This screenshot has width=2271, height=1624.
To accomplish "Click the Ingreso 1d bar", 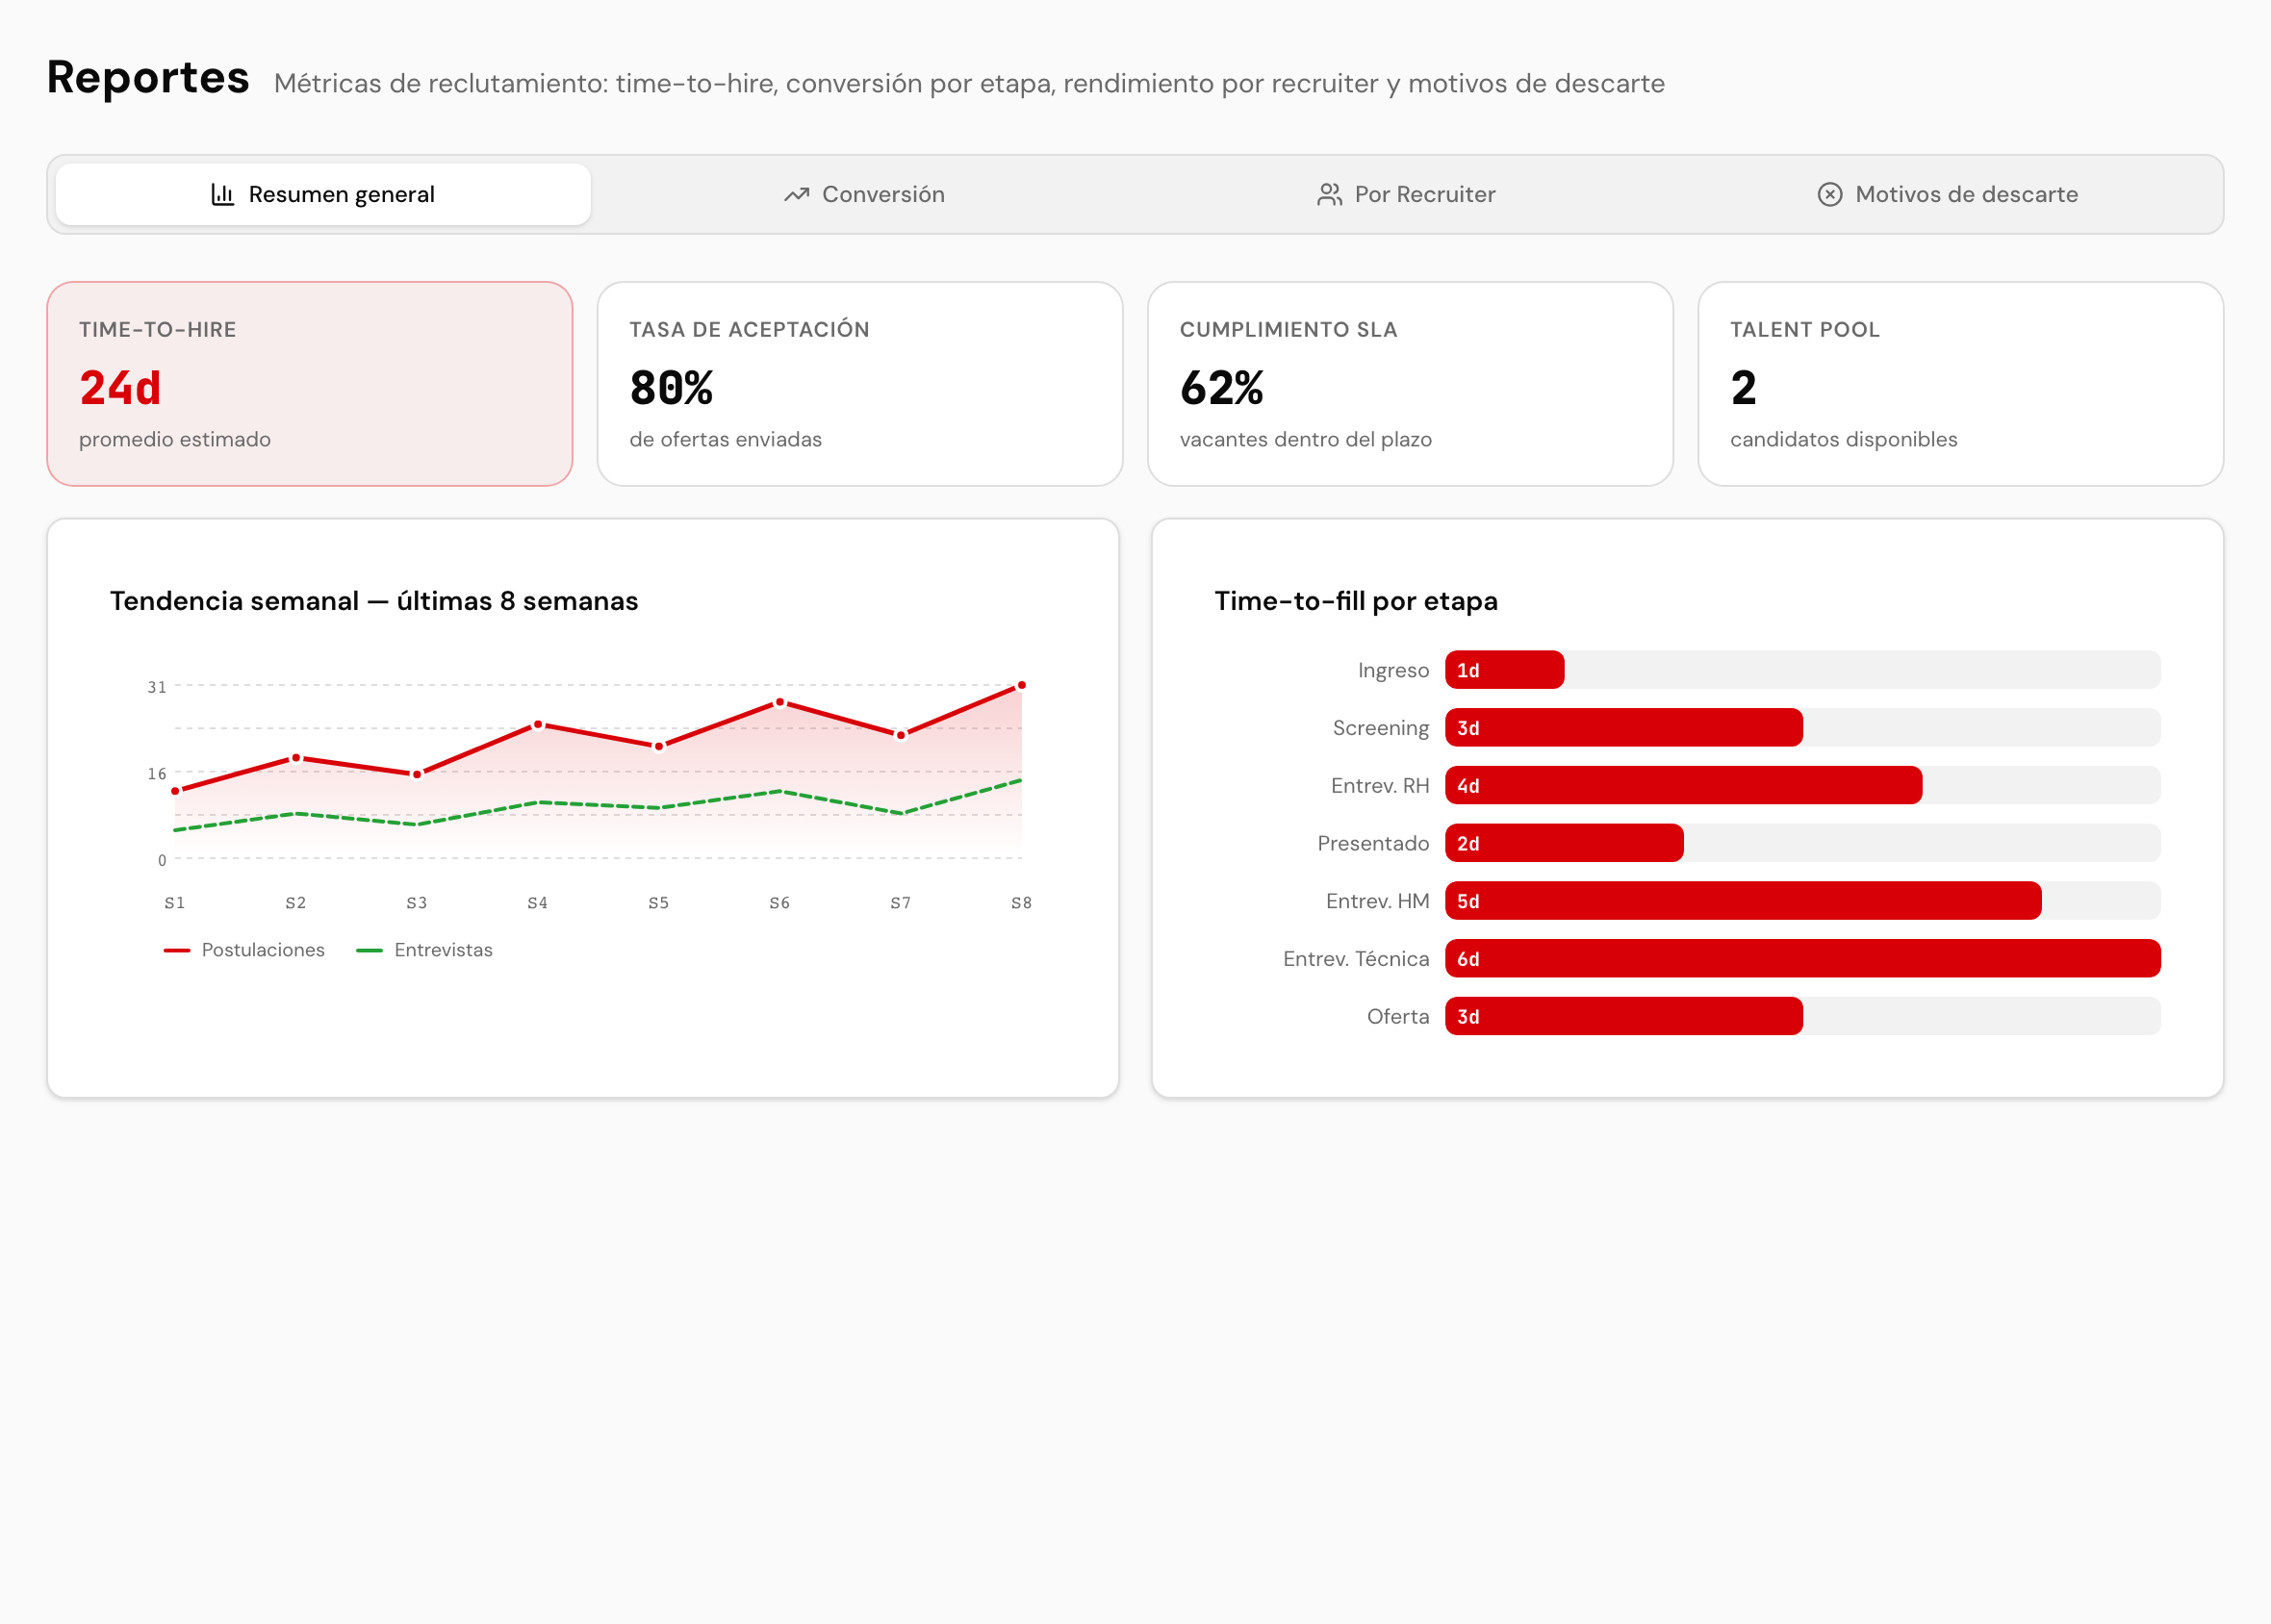I will click(1504, 670).
